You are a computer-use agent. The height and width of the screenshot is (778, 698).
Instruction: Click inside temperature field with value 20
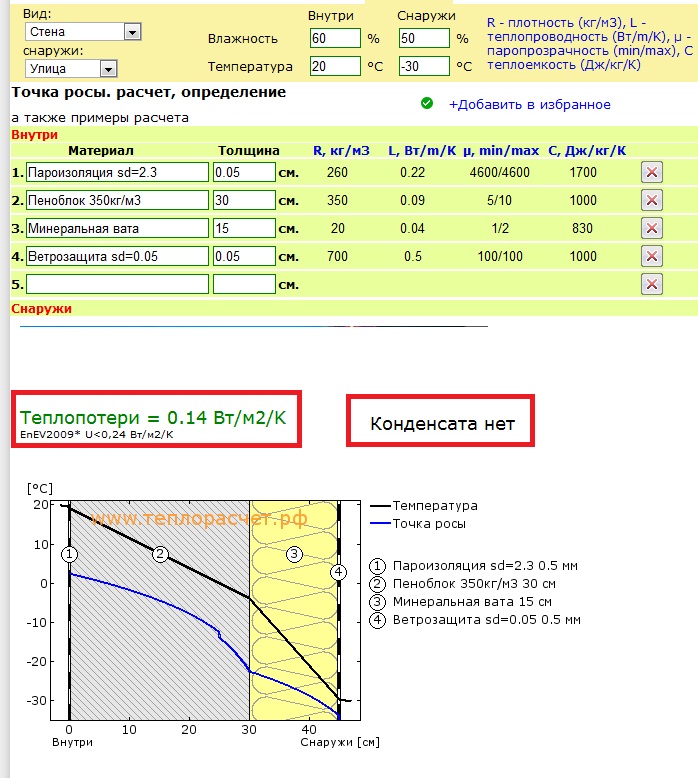335,66
